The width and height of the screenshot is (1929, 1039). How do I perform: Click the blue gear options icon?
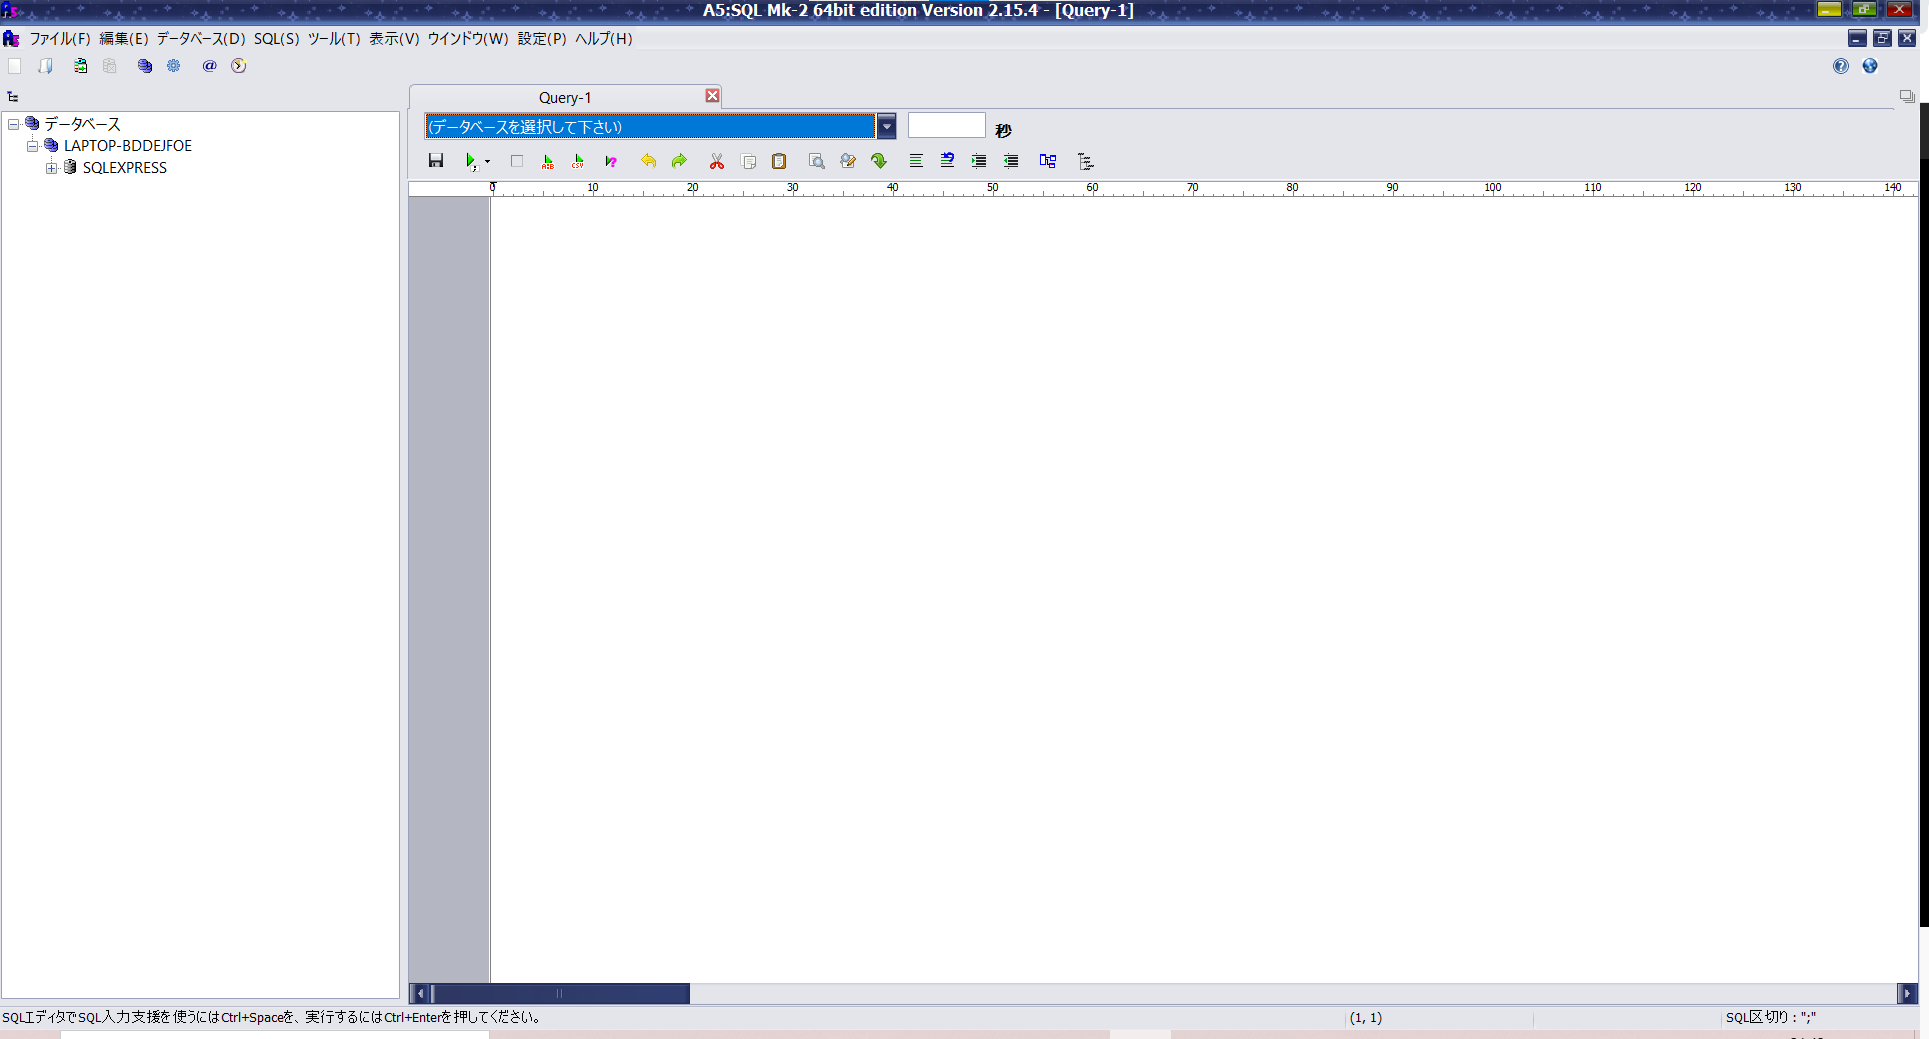point(174,66)
